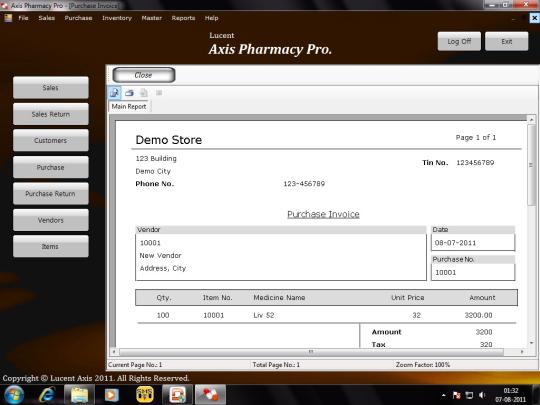Open Windows Explorer folder on taskbar
This screenshot has height=405, width=540.
tap(79, 395)
